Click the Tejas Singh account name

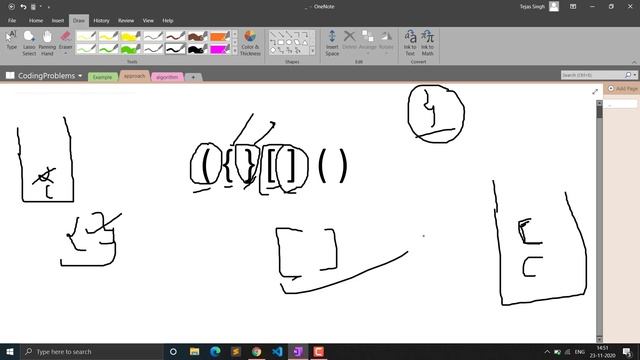tap(532, 7)
